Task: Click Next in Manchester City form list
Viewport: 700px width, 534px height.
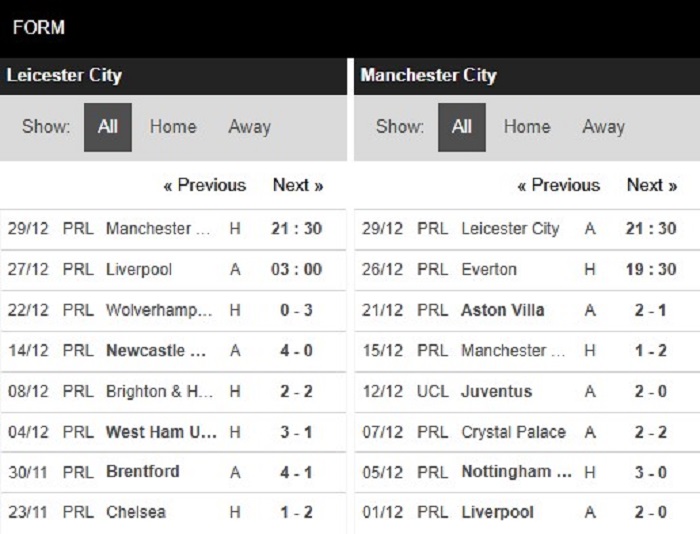Action: 652,185
